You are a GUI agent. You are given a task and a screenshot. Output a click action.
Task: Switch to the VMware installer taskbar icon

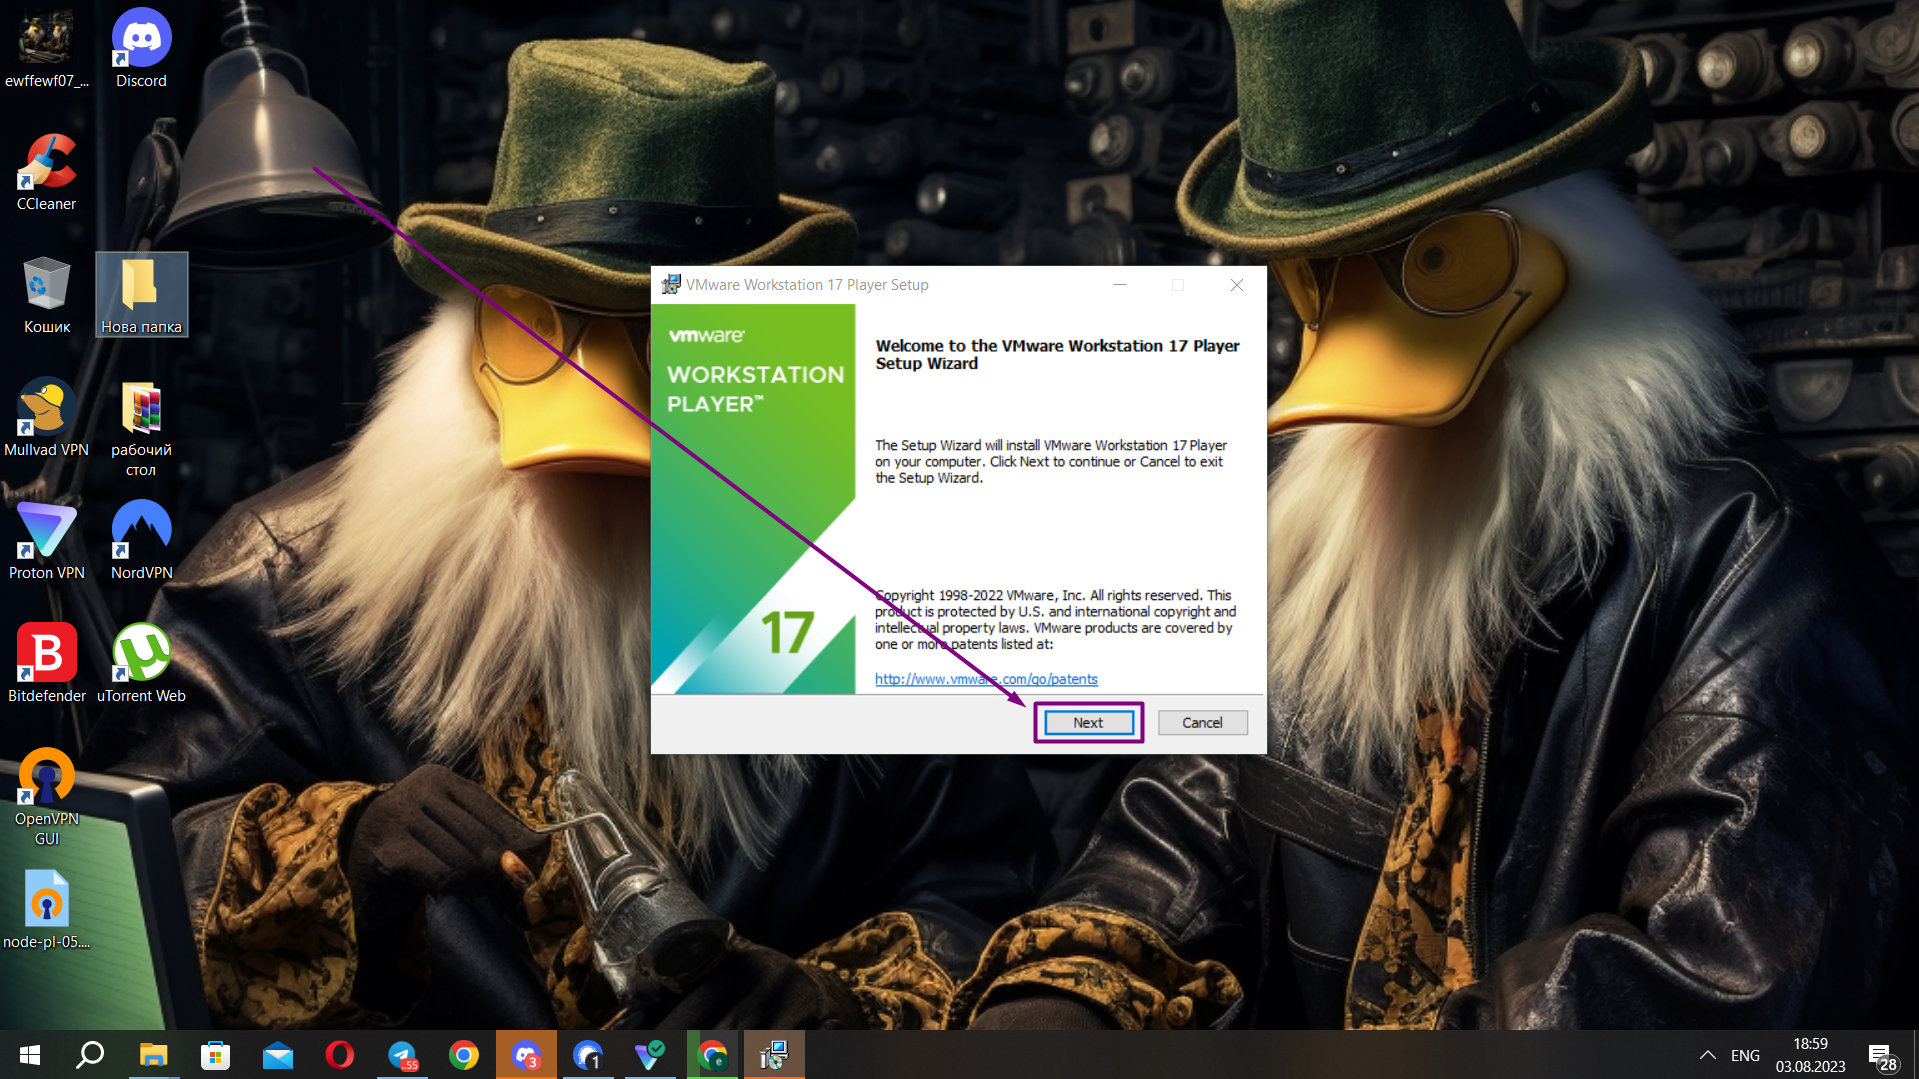click(774, 1055)
